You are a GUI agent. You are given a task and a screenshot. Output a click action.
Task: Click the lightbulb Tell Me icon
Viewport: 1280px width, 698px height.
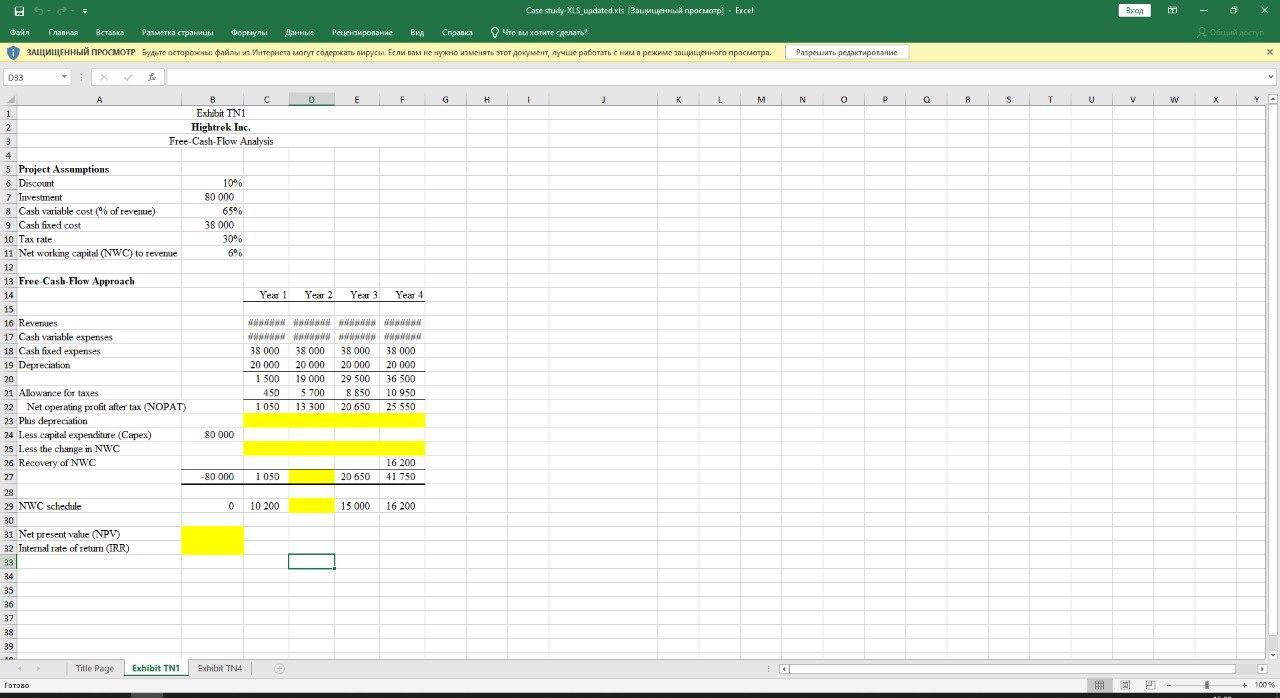click(494, 33)
